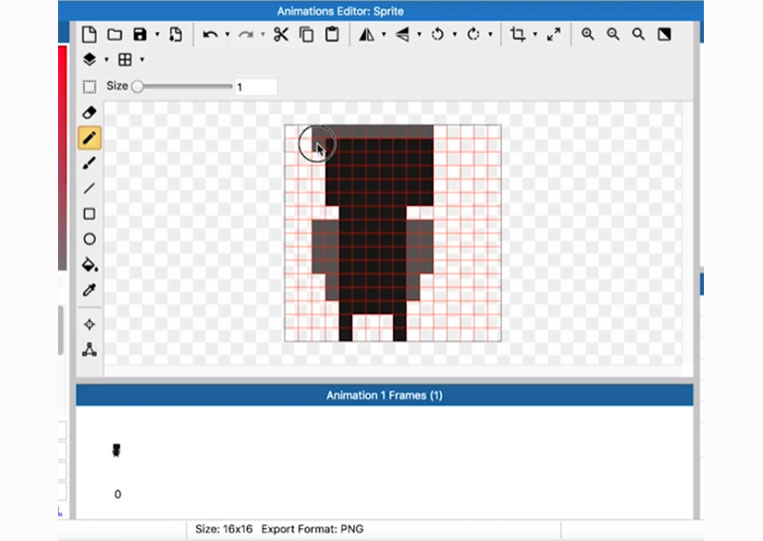The height and width of the screenshot is (541, 763).
Task: Rotate the sprite clockwise
Action: coord(473,35)
